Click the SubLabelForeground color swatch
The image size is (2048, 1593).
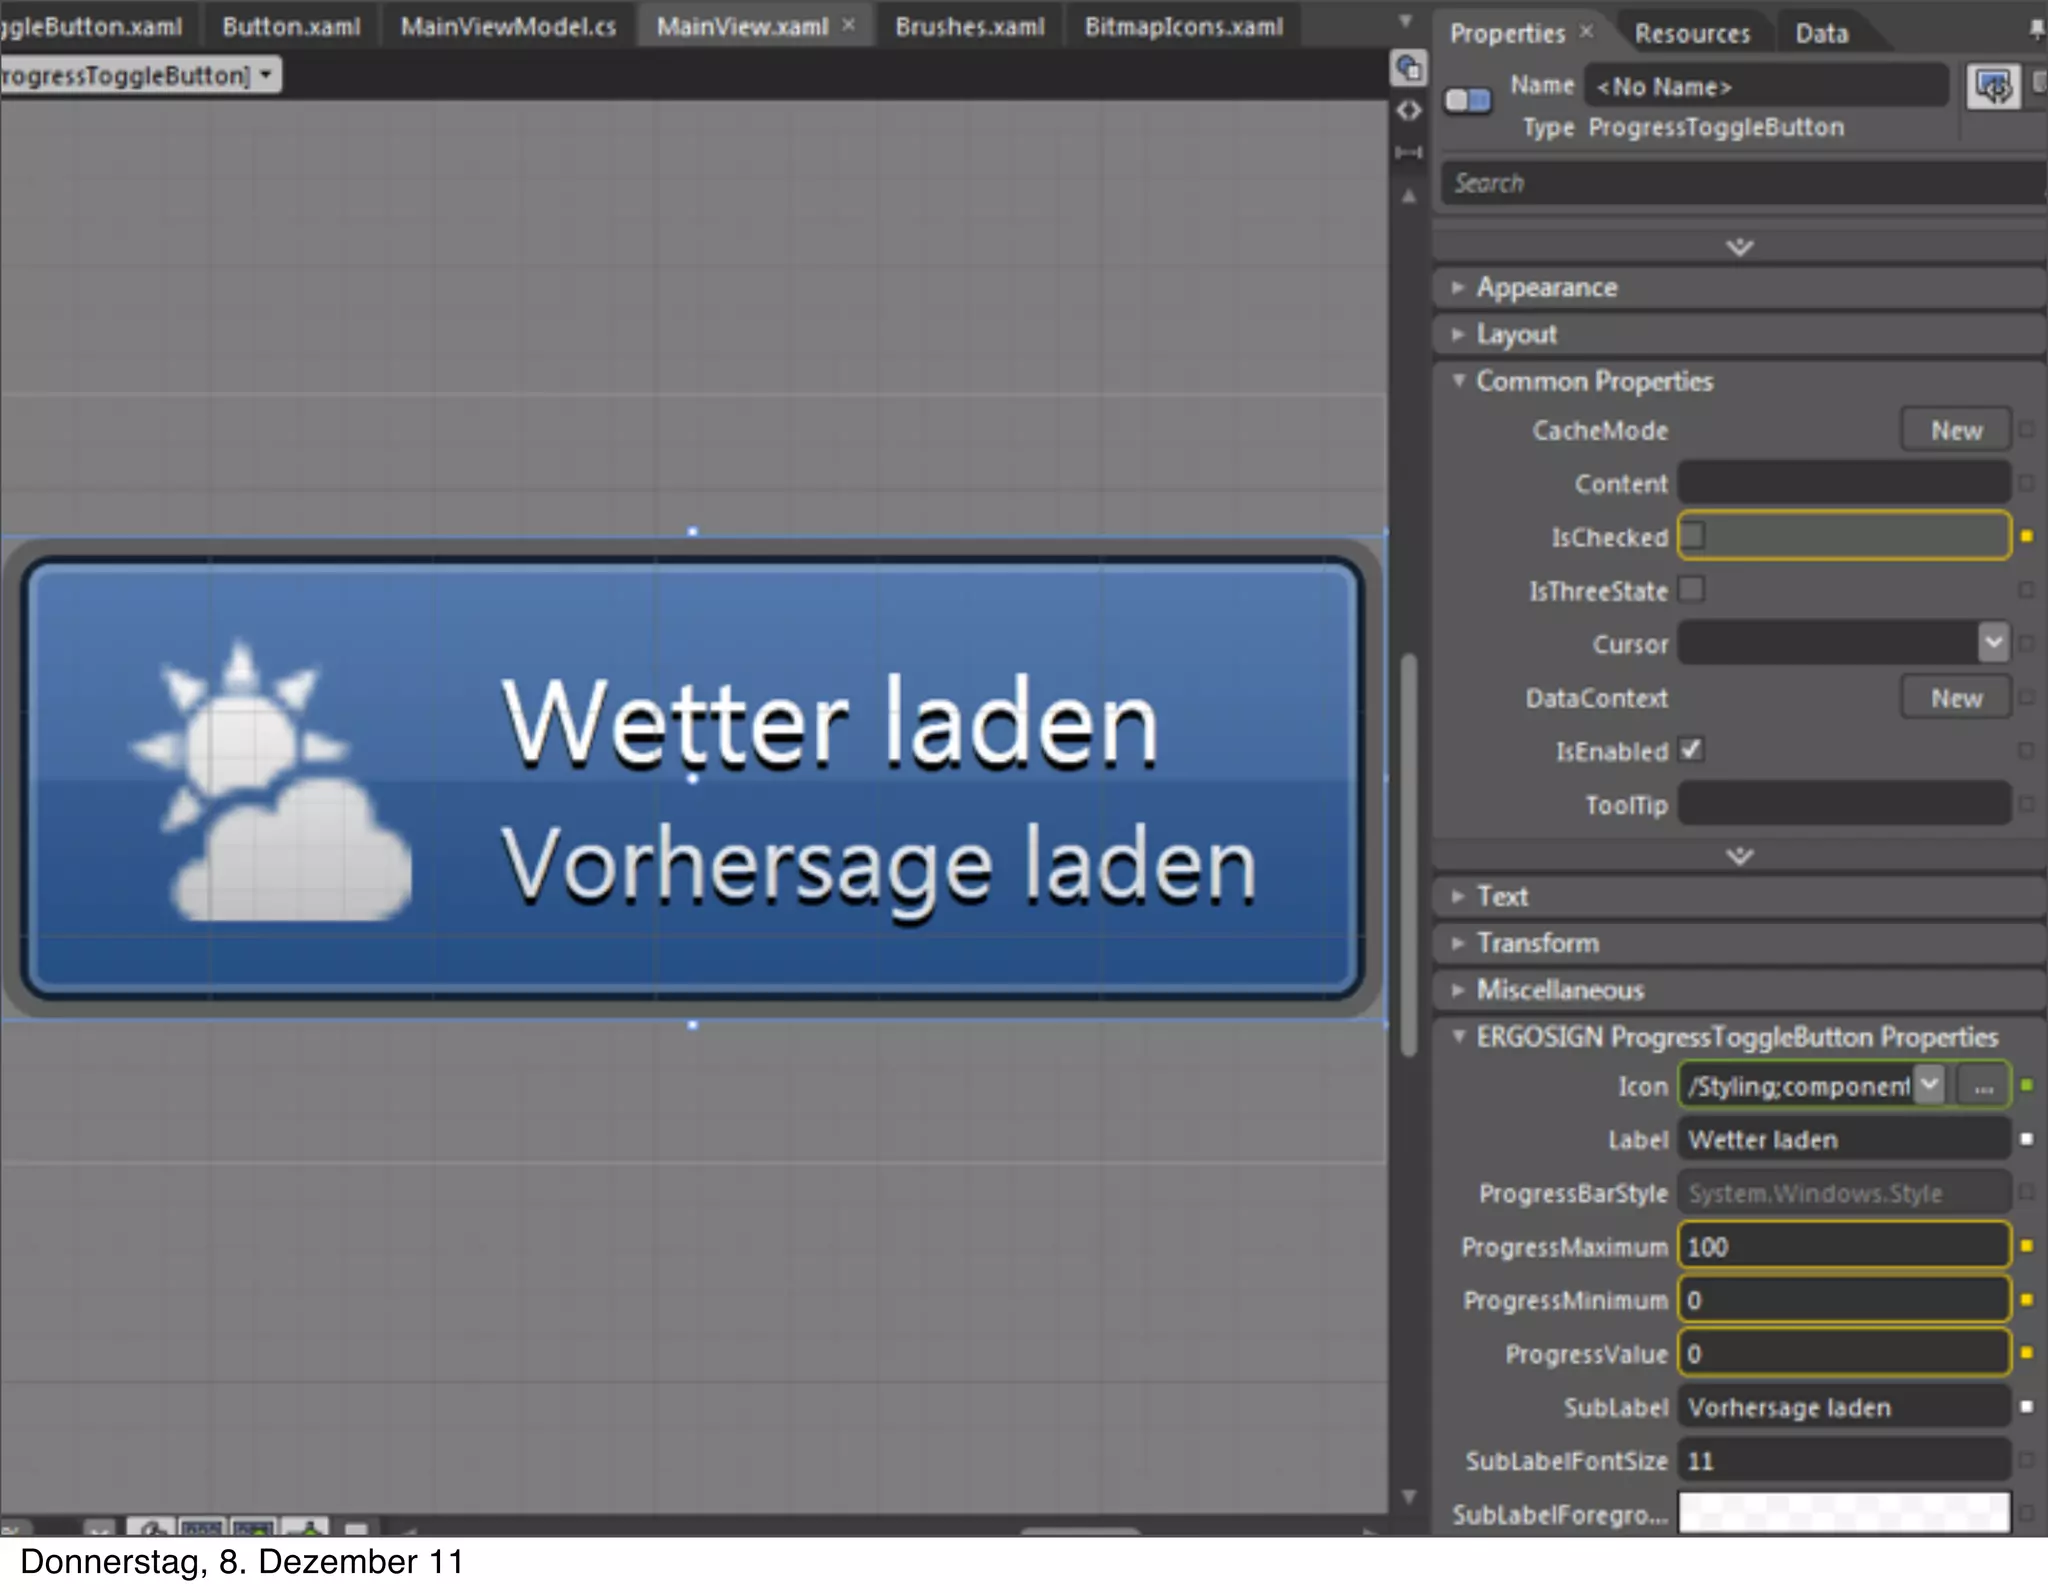coord(1843,1513)
